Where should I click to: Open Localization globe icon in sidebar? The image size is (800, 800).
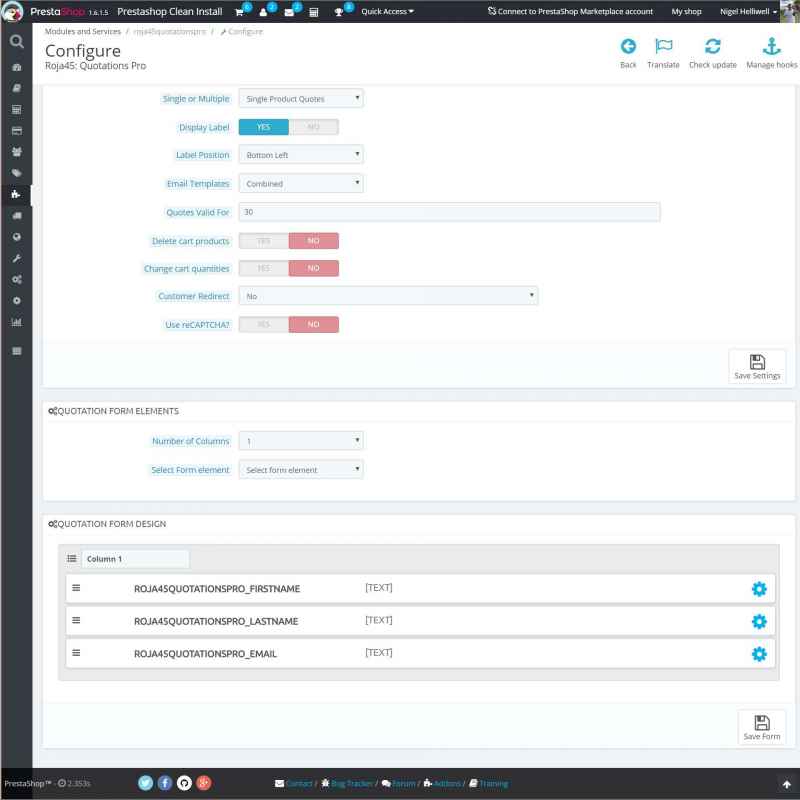(16, 237)
